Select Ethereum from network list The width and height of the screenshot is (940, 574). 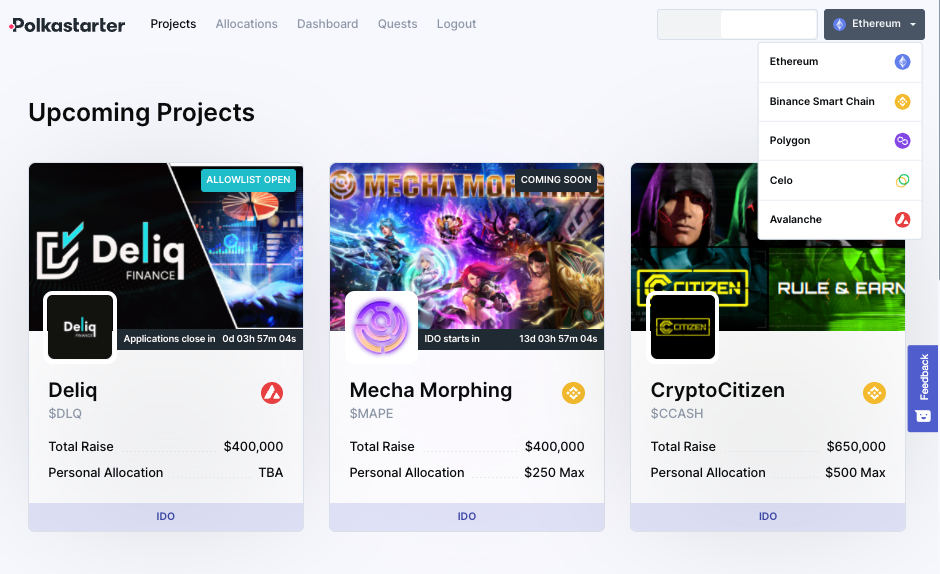click(x=840, y=62)
